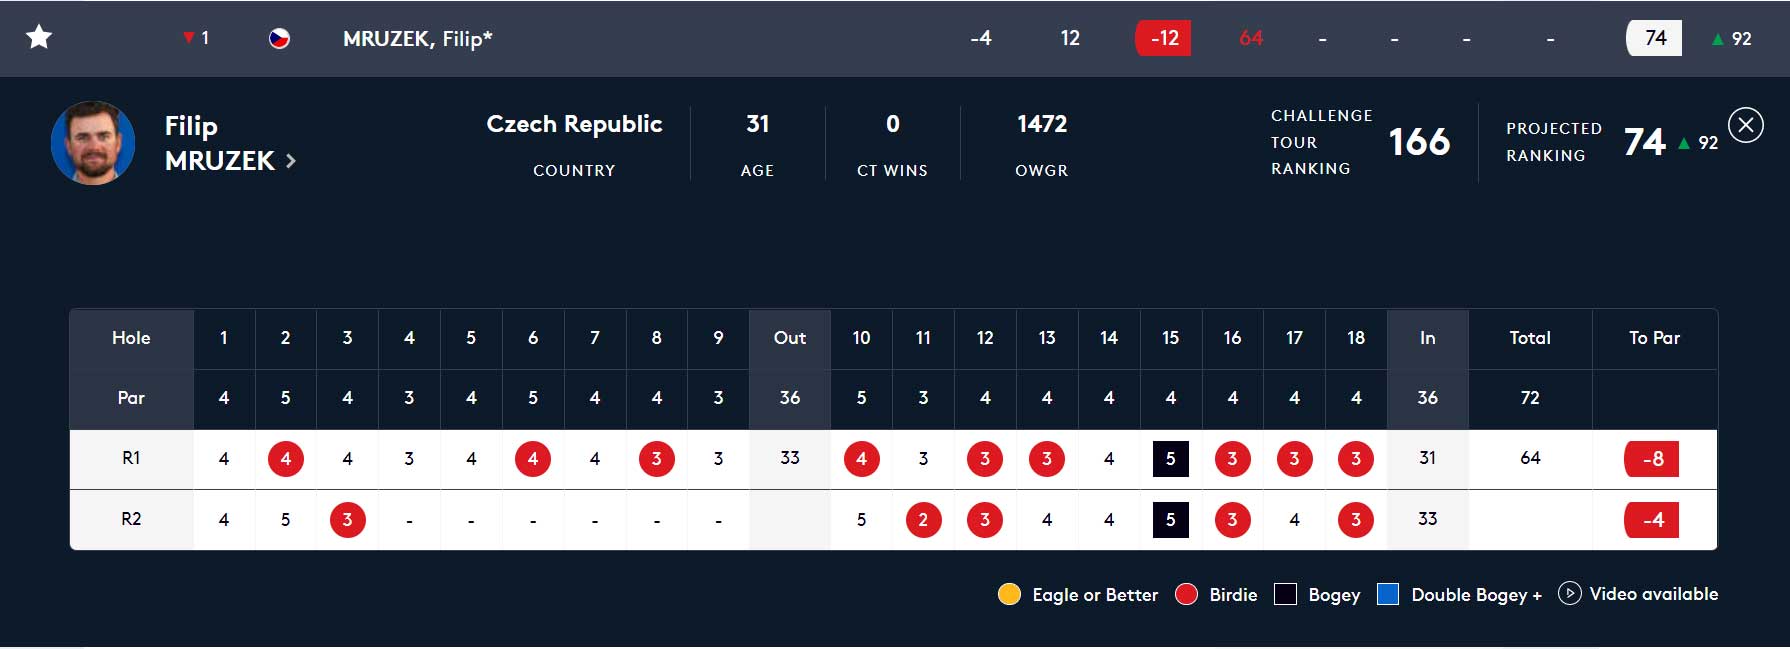Close the player scorecard panel
This screenshot has height=649, width=1790.
coord(1745,125)
